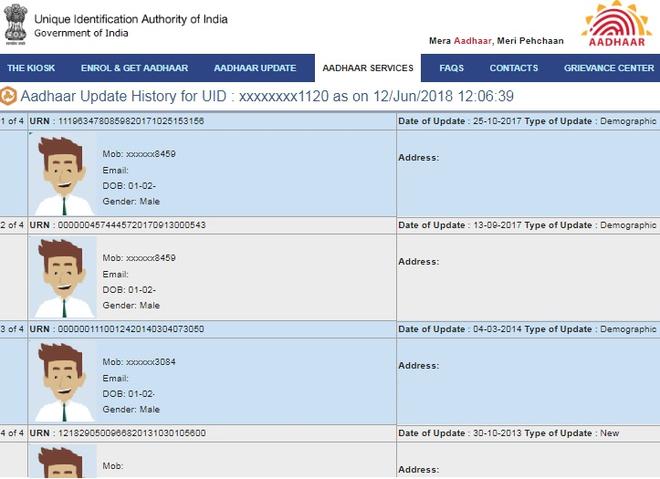Viewport: 660px width, 479px height.
Task: Select the Aadhaar Services tab
Action: 368,68
